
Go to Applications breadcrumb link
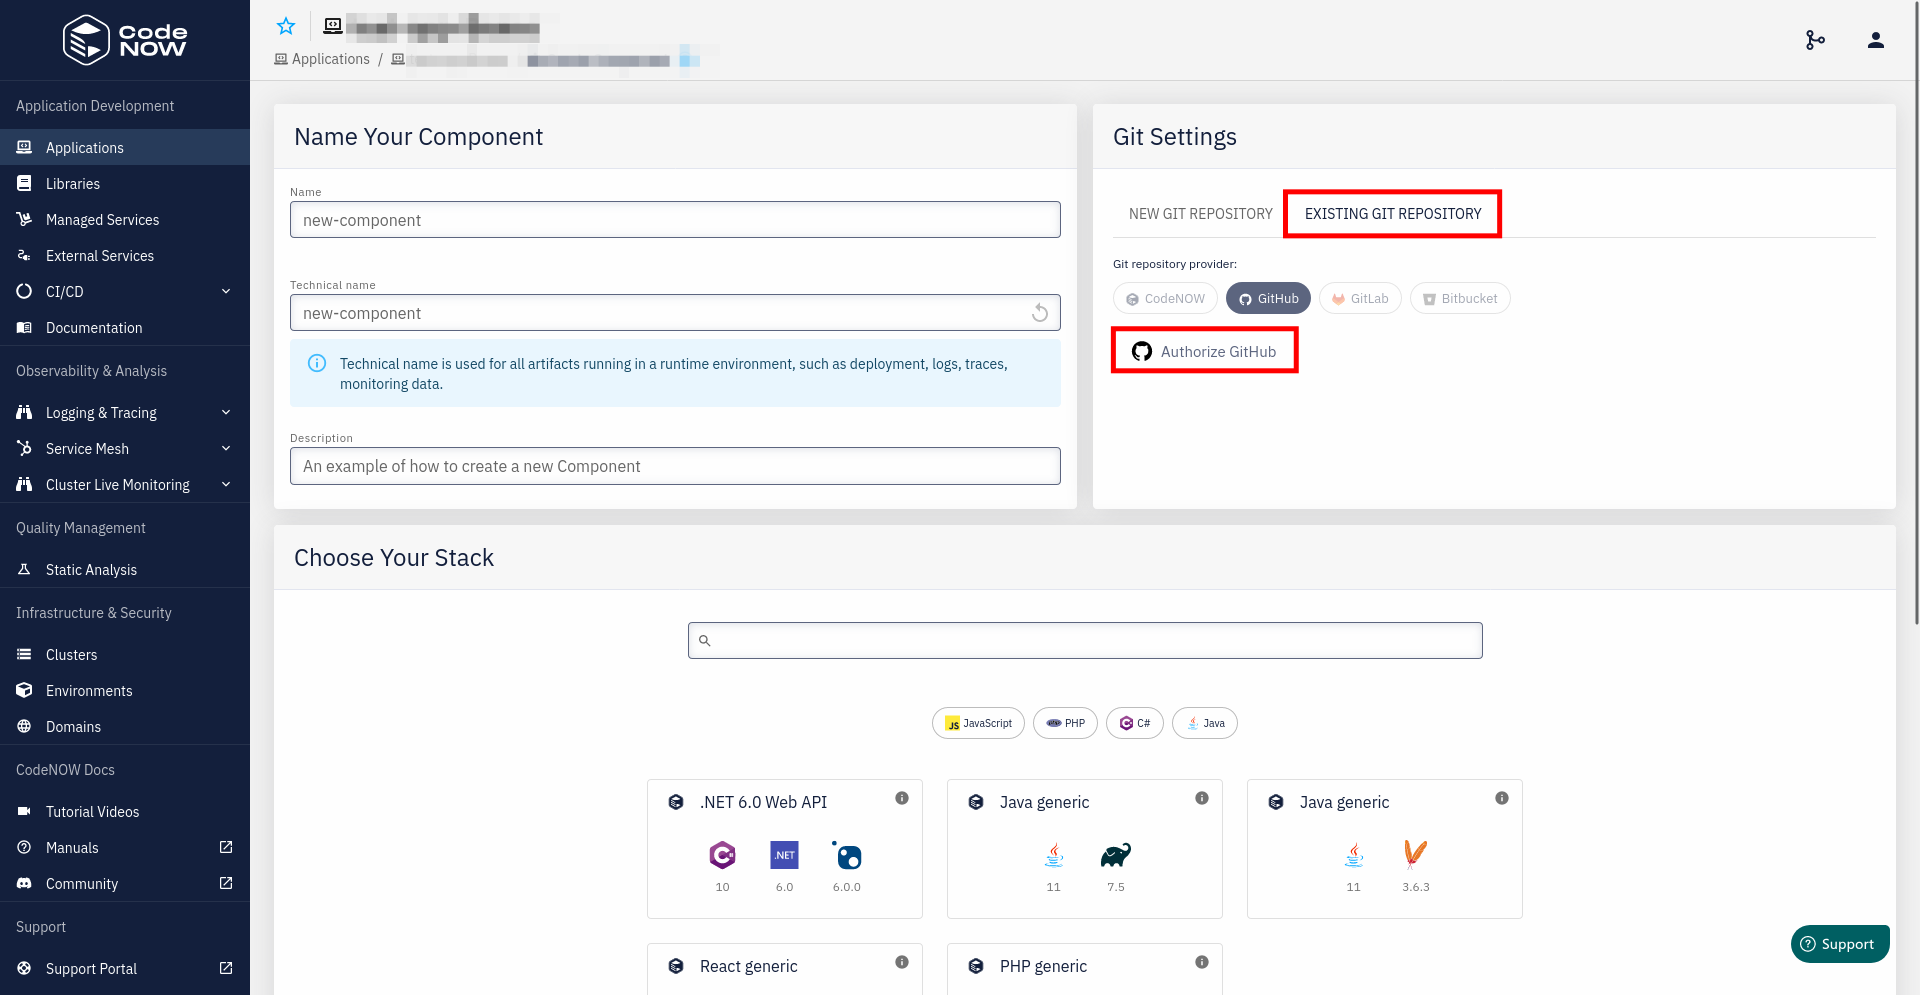click(322, 59)
